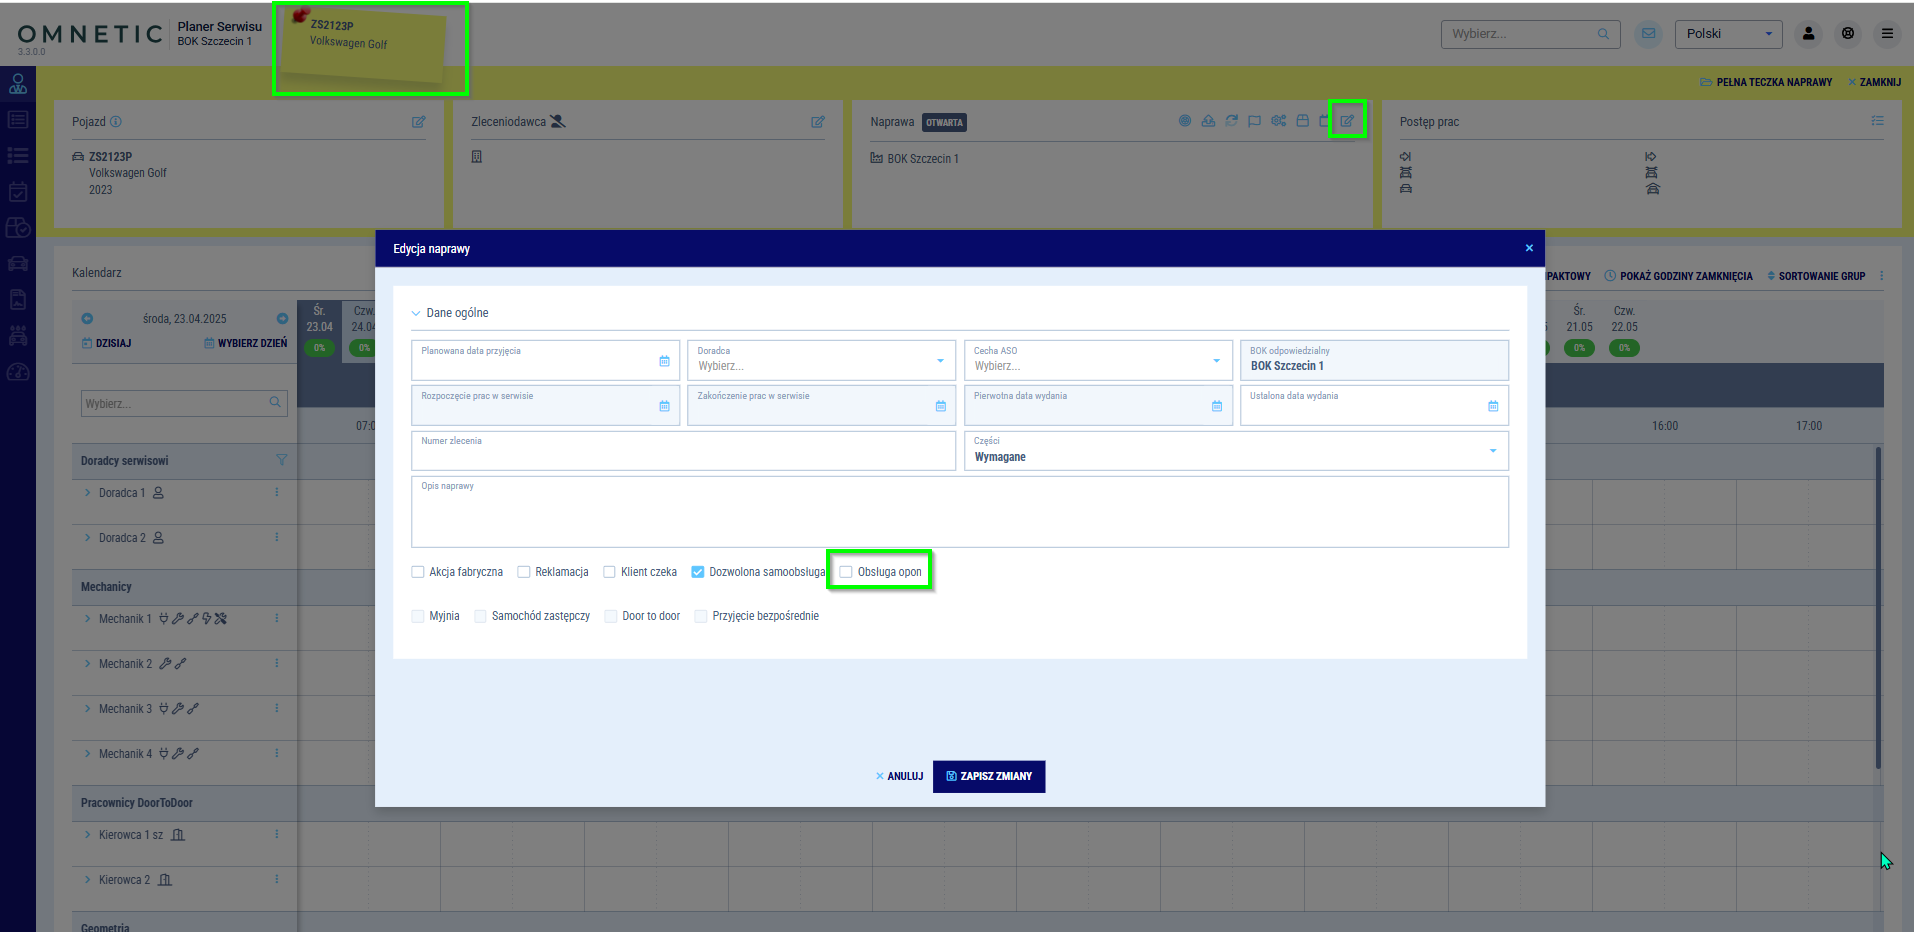
Task: Click the edit repair pencil icon
Action: [x=1347, y=121]
